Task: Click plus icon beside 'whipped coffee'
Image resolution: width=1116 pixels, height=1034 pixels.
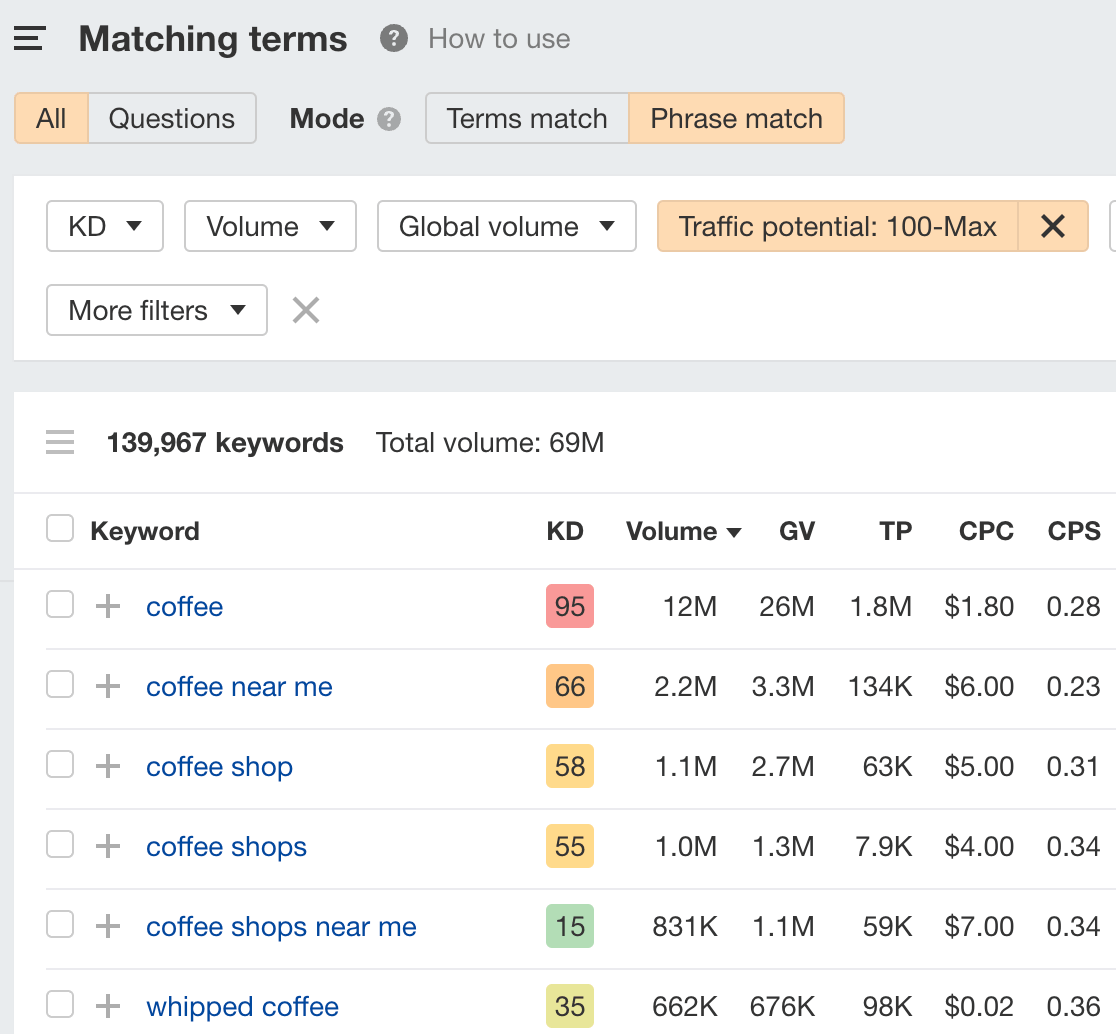Action: [x=106, y=1006]
